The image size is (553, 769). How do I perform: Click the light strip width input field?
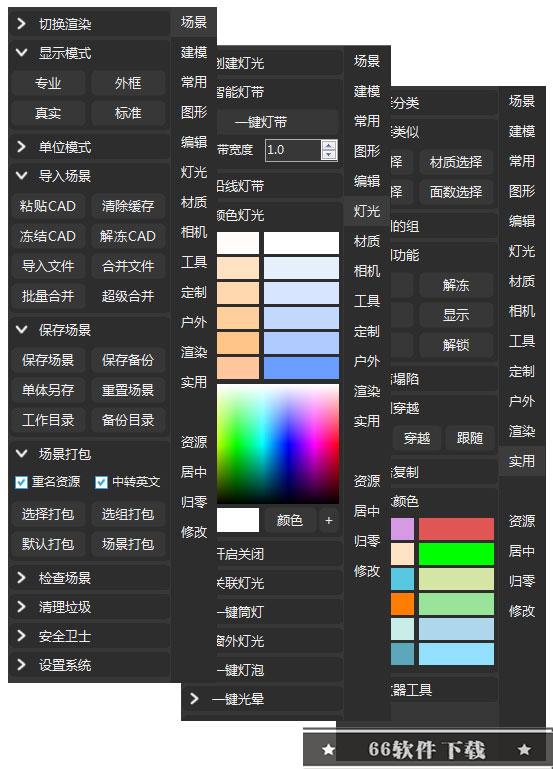point(293,150)
